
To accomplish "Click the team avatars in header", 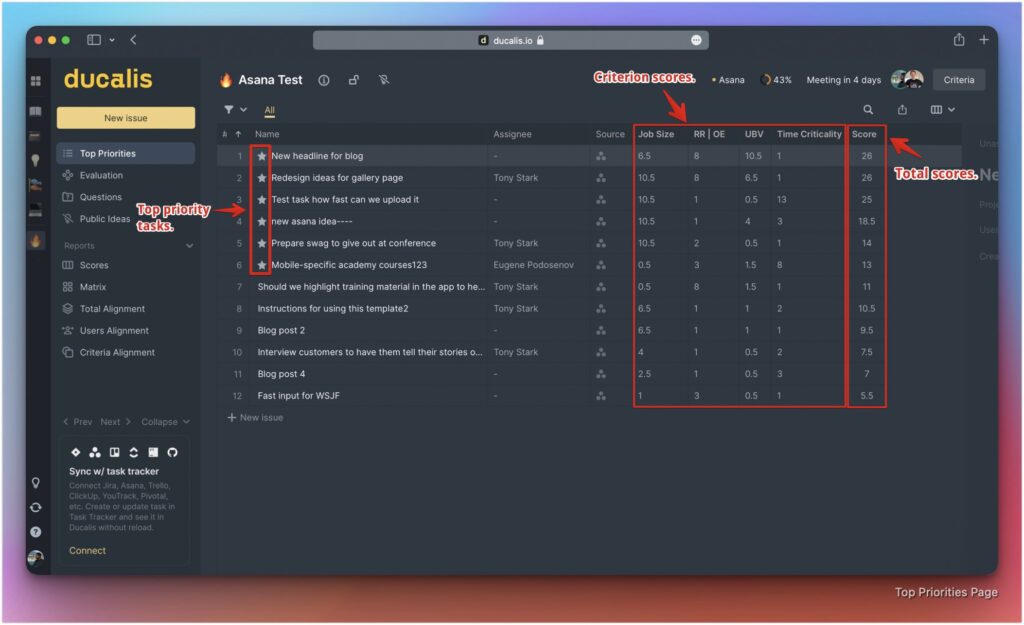I will pyautogui.click(x=908, y=80).
